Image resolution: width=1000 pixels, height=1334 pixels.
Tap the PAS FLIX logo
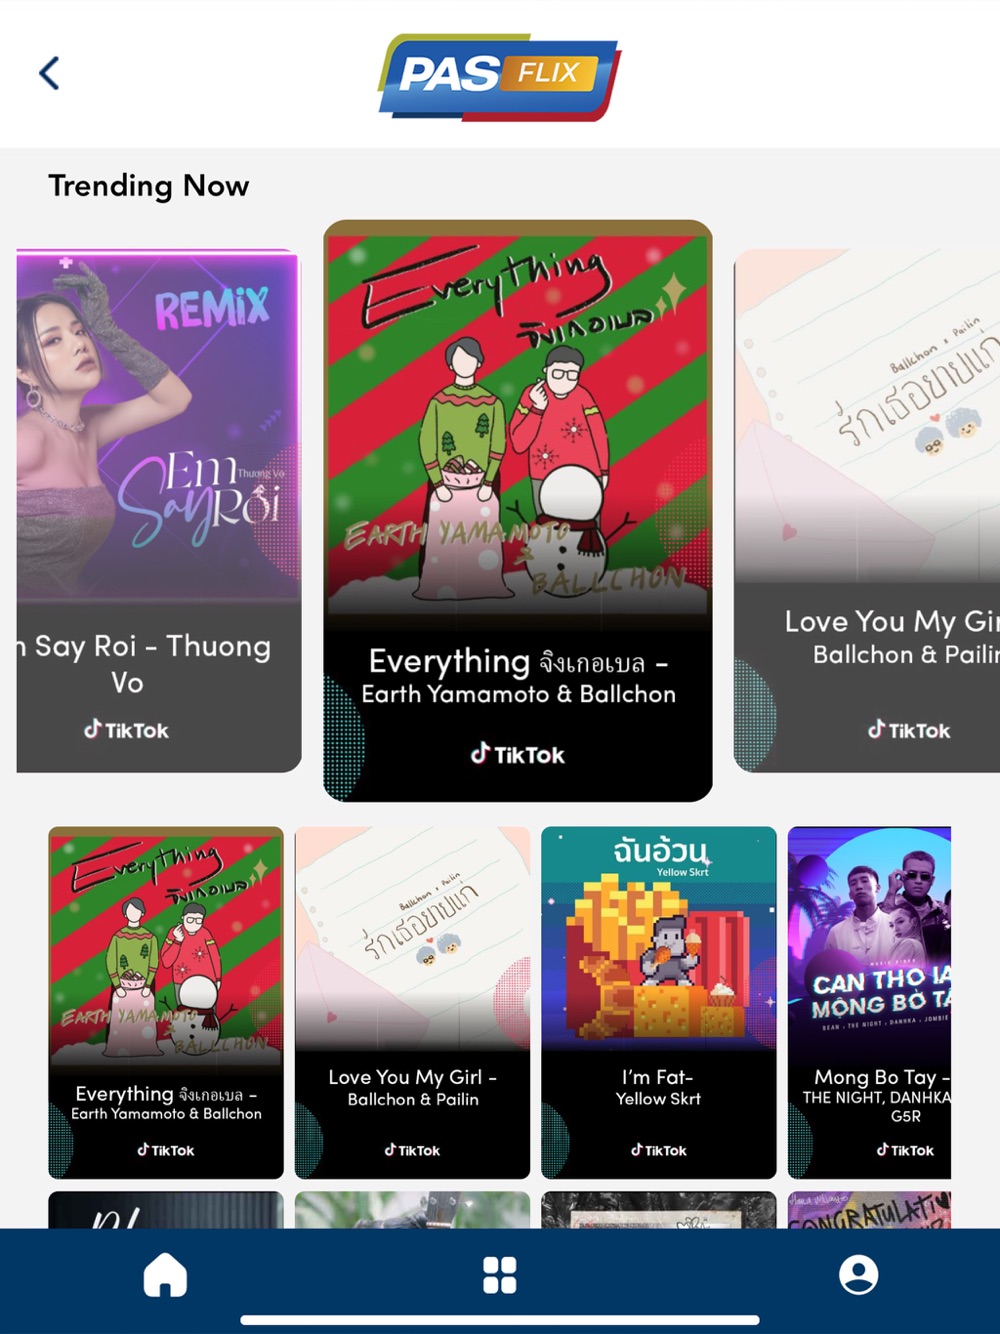(499, 77)
